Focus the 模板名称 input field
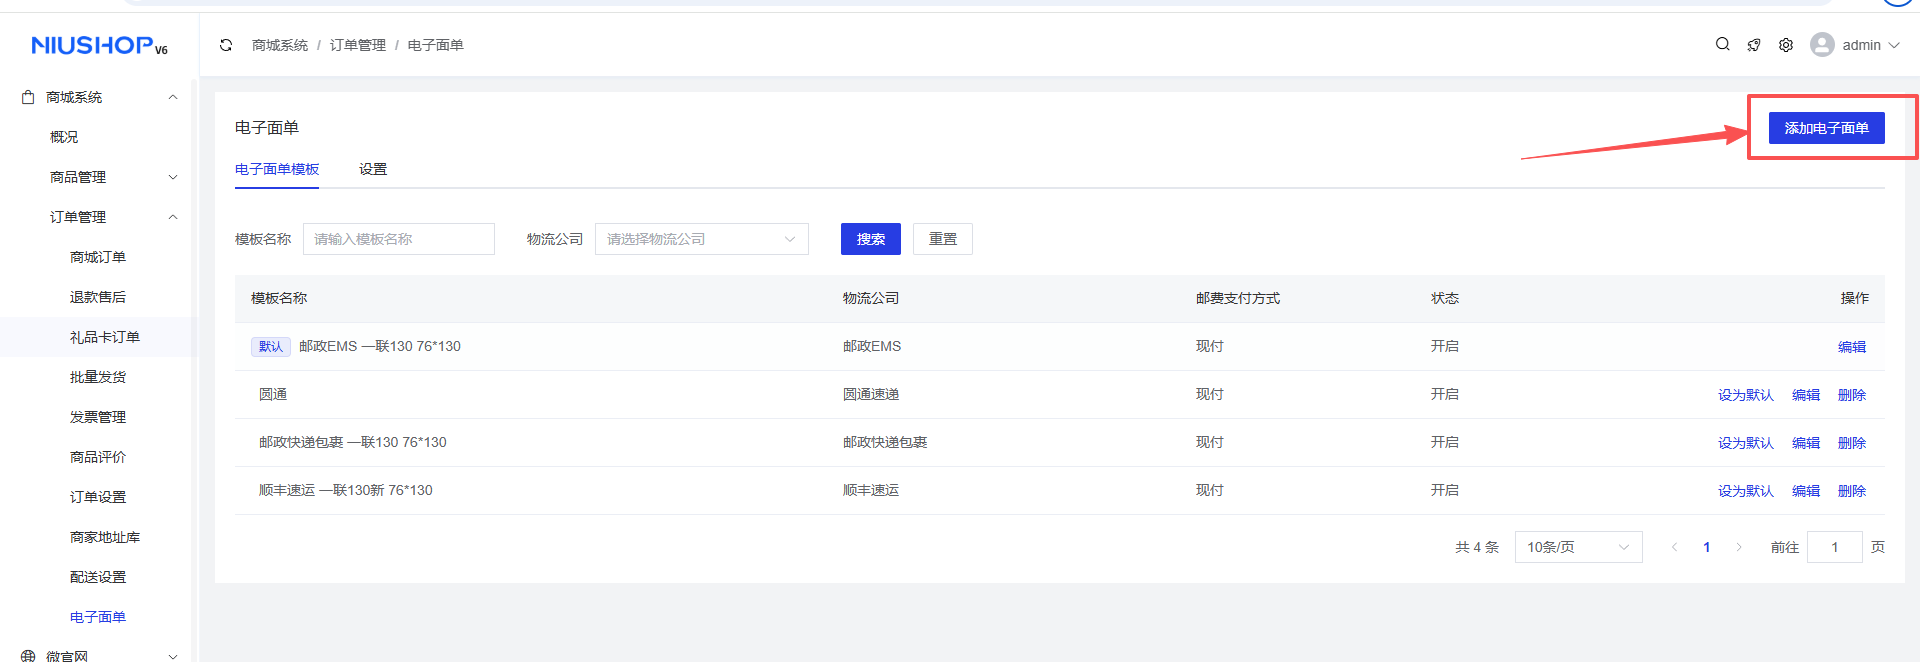This screenshot has height=662, width=1920. click(x=398, y=239)
